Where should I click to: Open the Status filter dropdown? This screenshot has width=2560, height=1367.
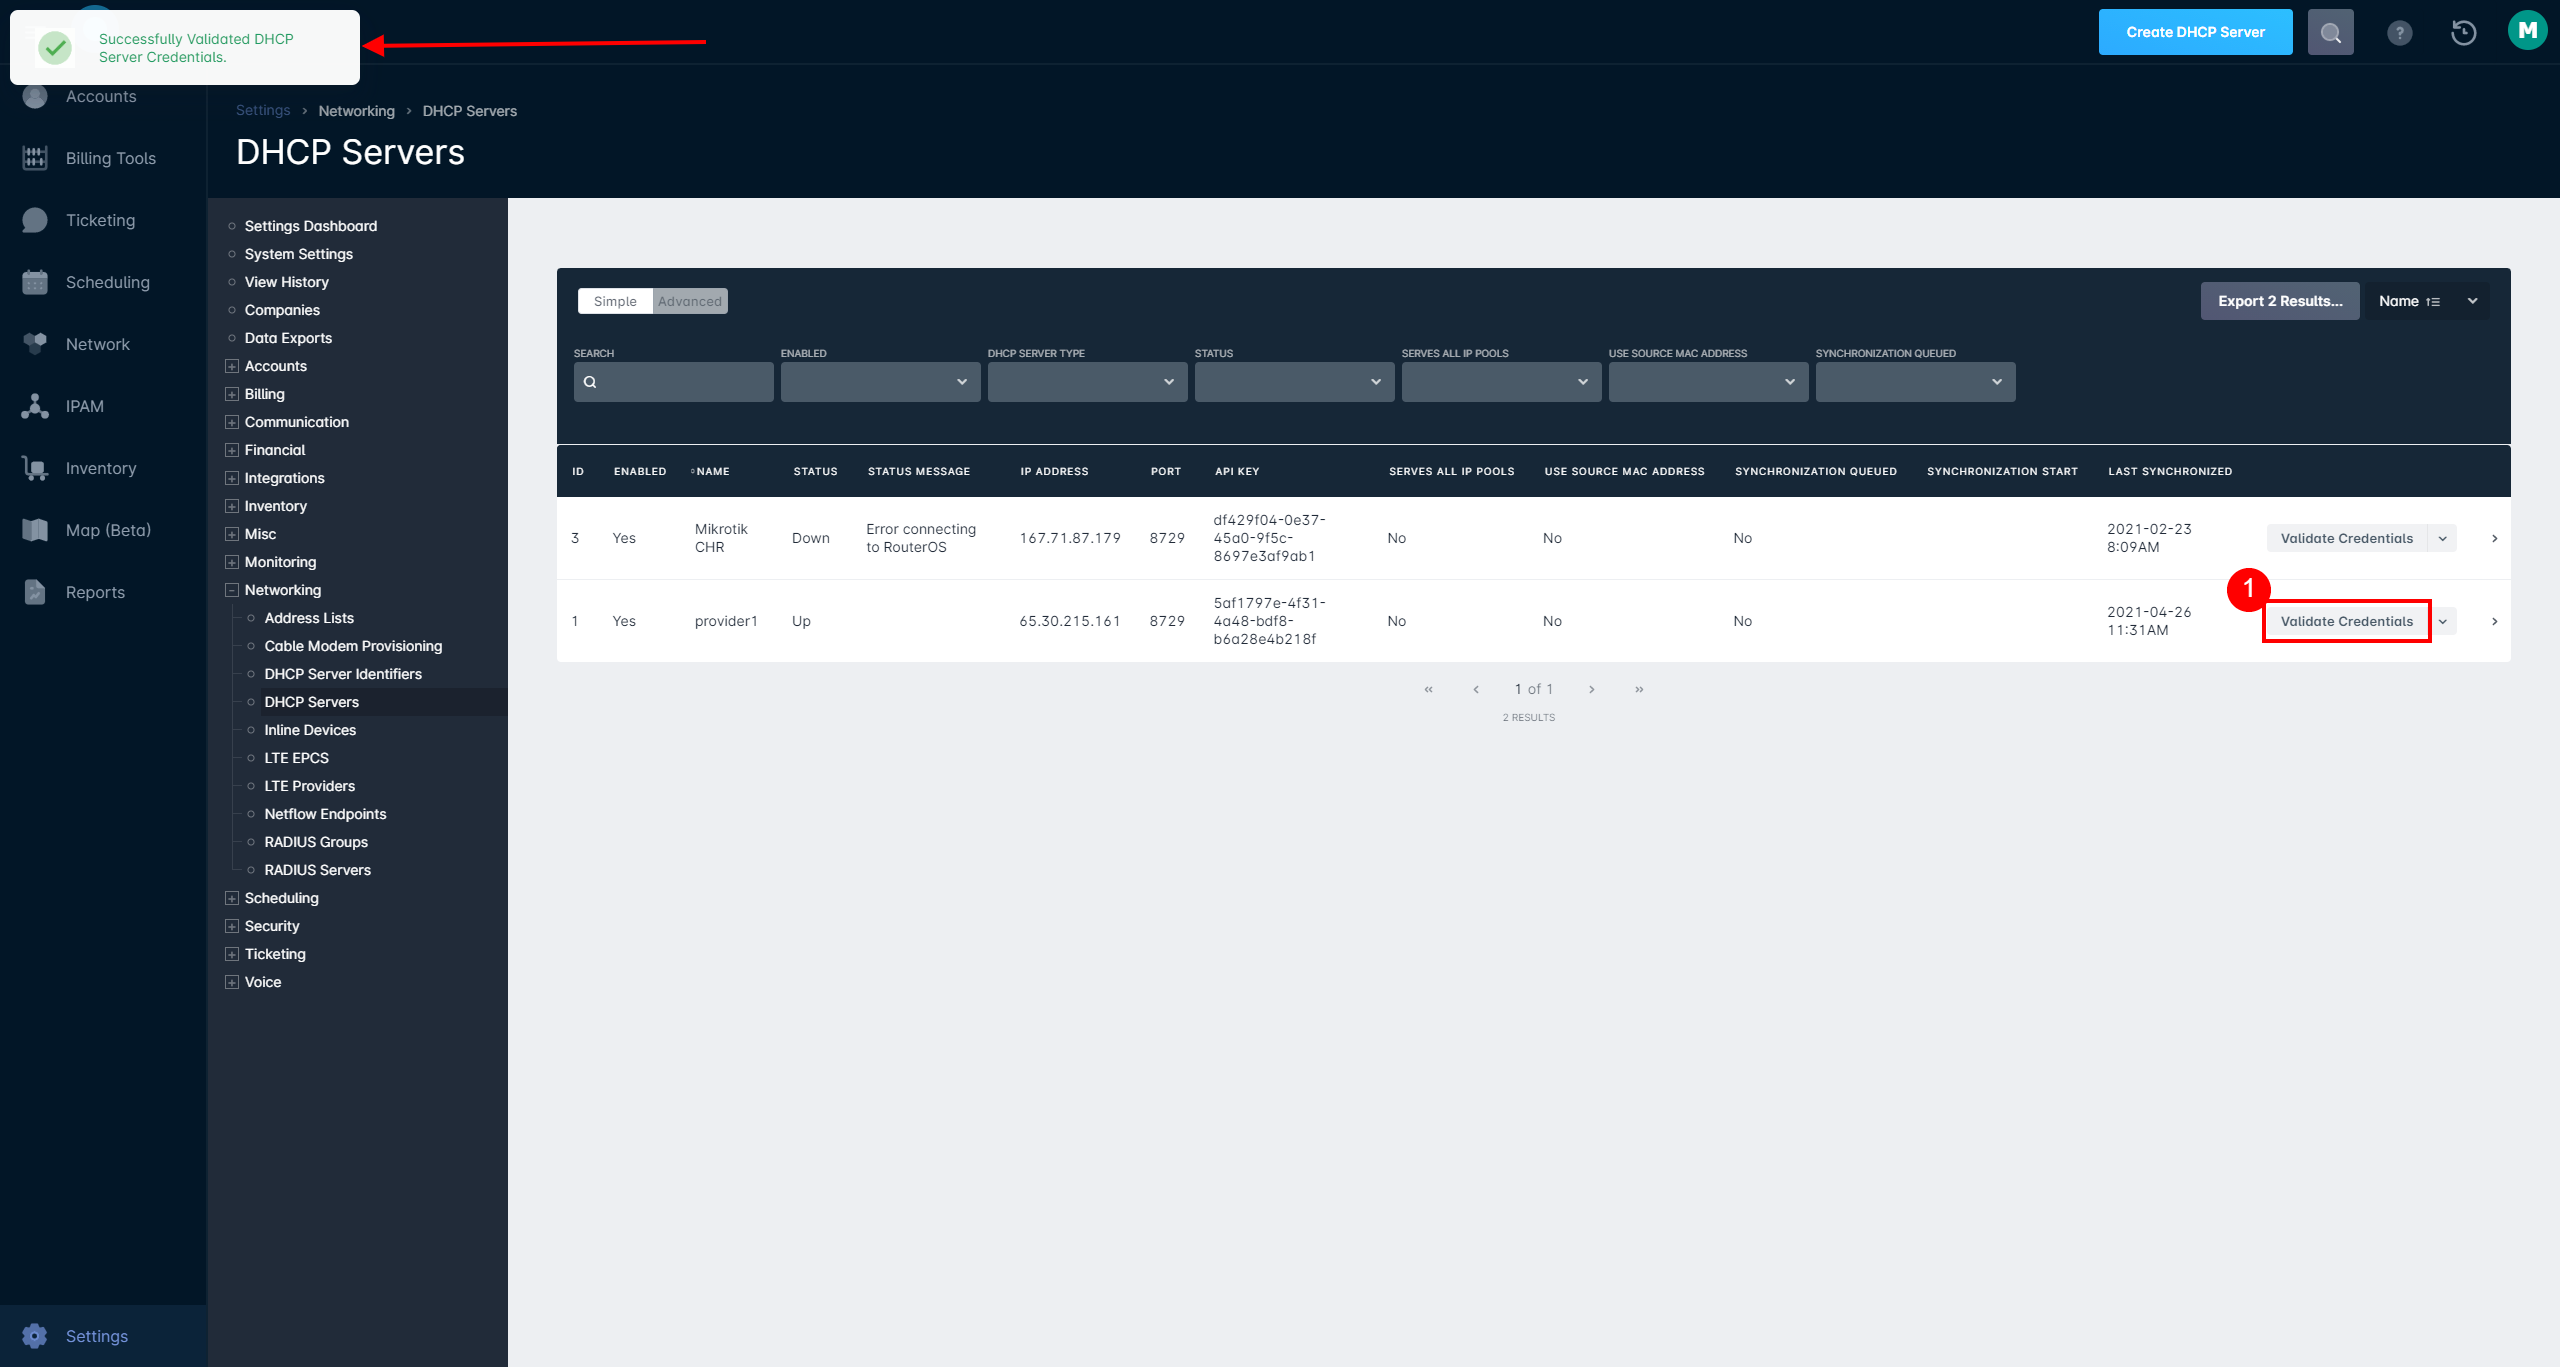(x=1293, y=381)
